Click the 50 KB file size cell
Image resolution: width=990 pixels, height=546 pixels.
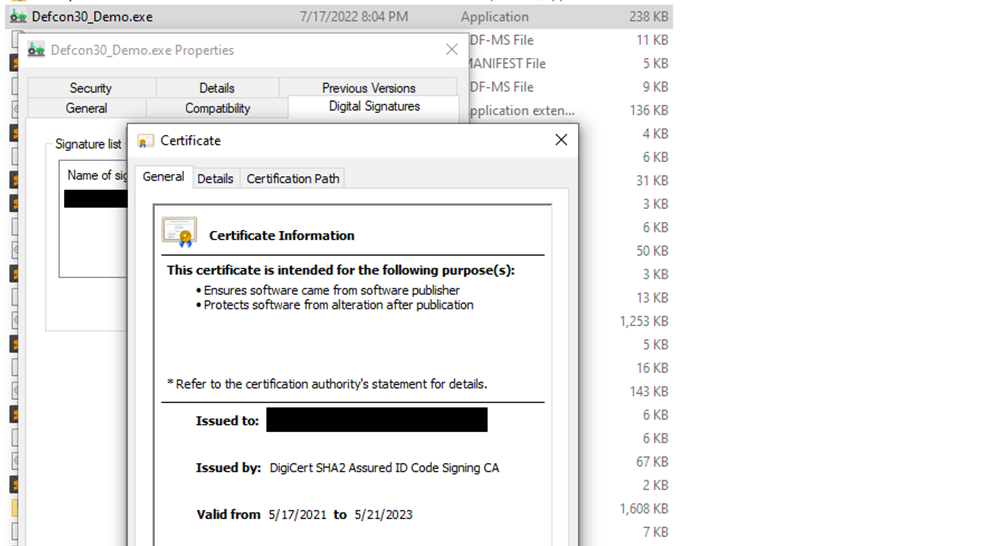pyautogui.click(x=652, y=251)
